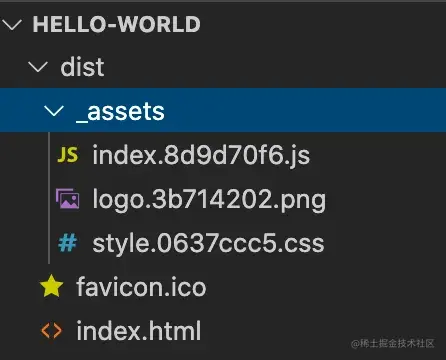Click the blue hash CSS file icon
446x360 pixels.
[x=68, y=243]
